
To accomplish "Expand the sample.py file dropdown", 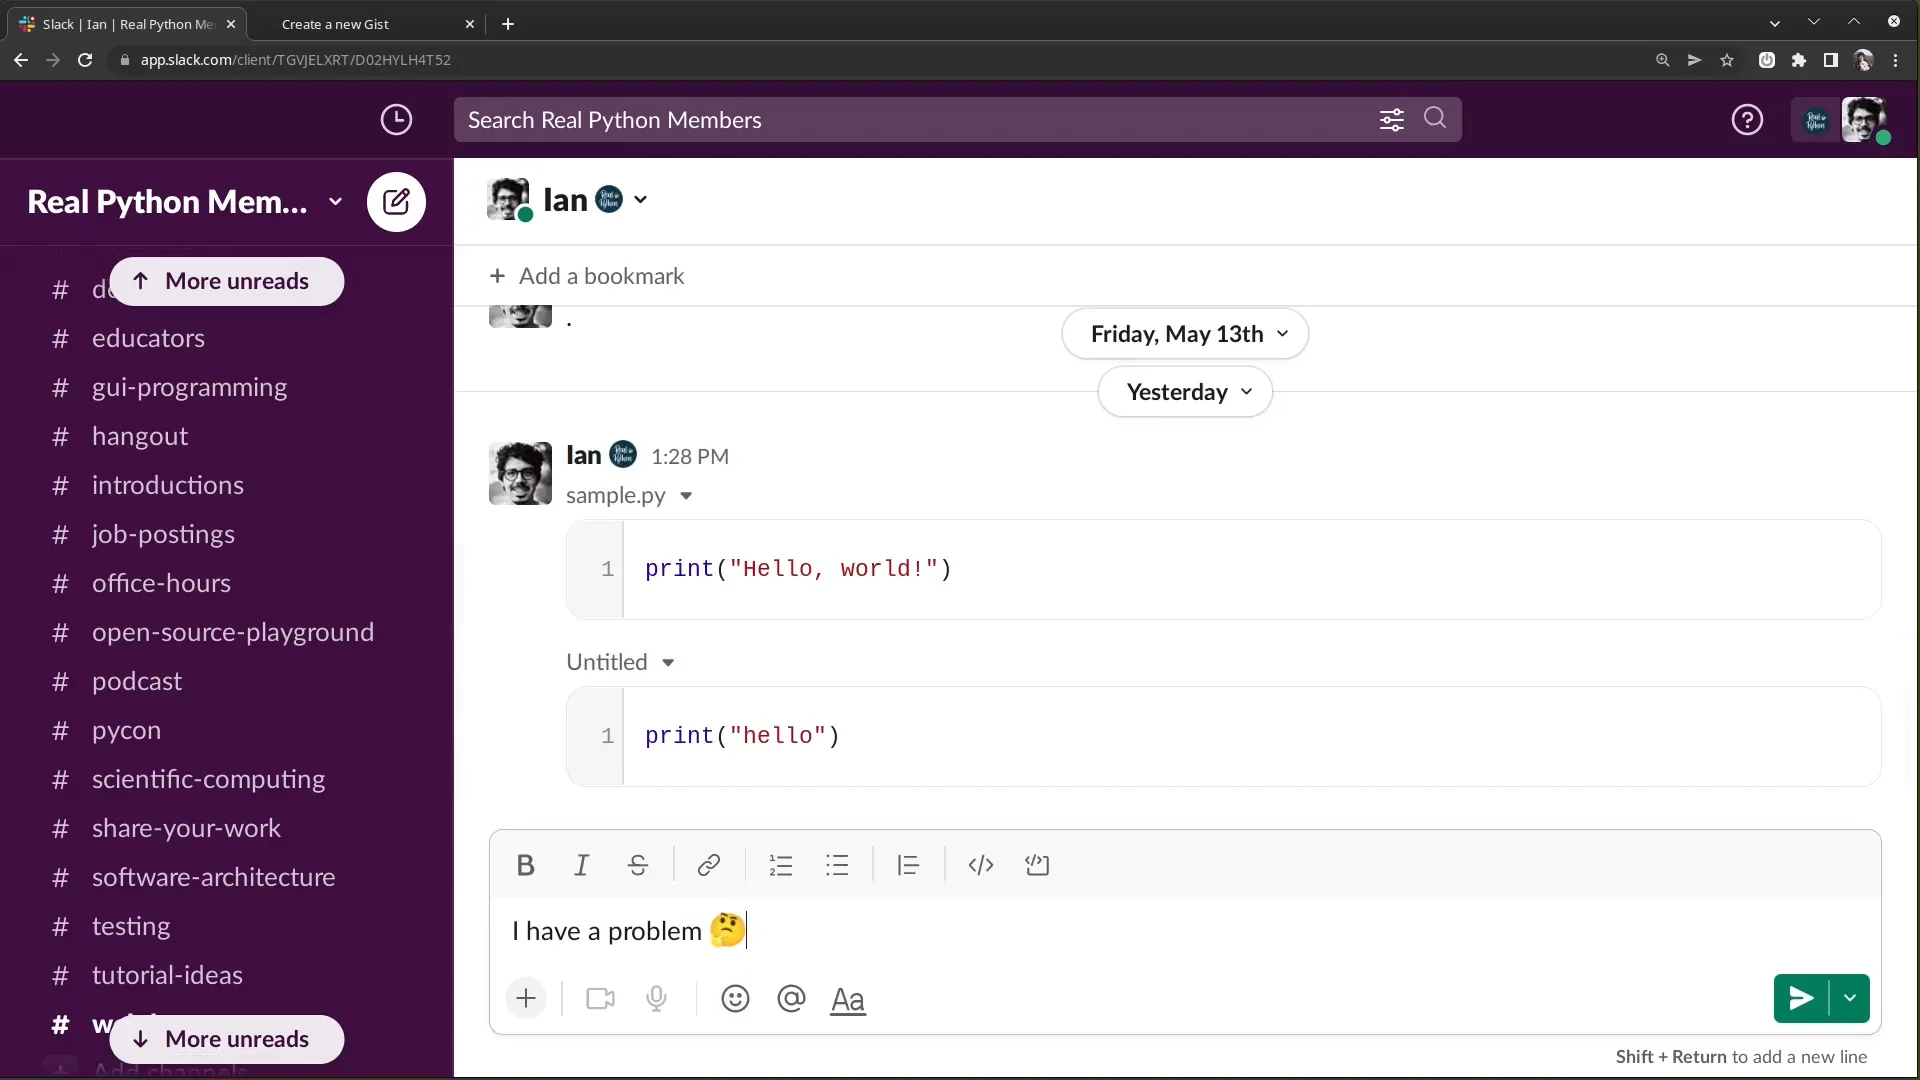I will coord(686,496).
